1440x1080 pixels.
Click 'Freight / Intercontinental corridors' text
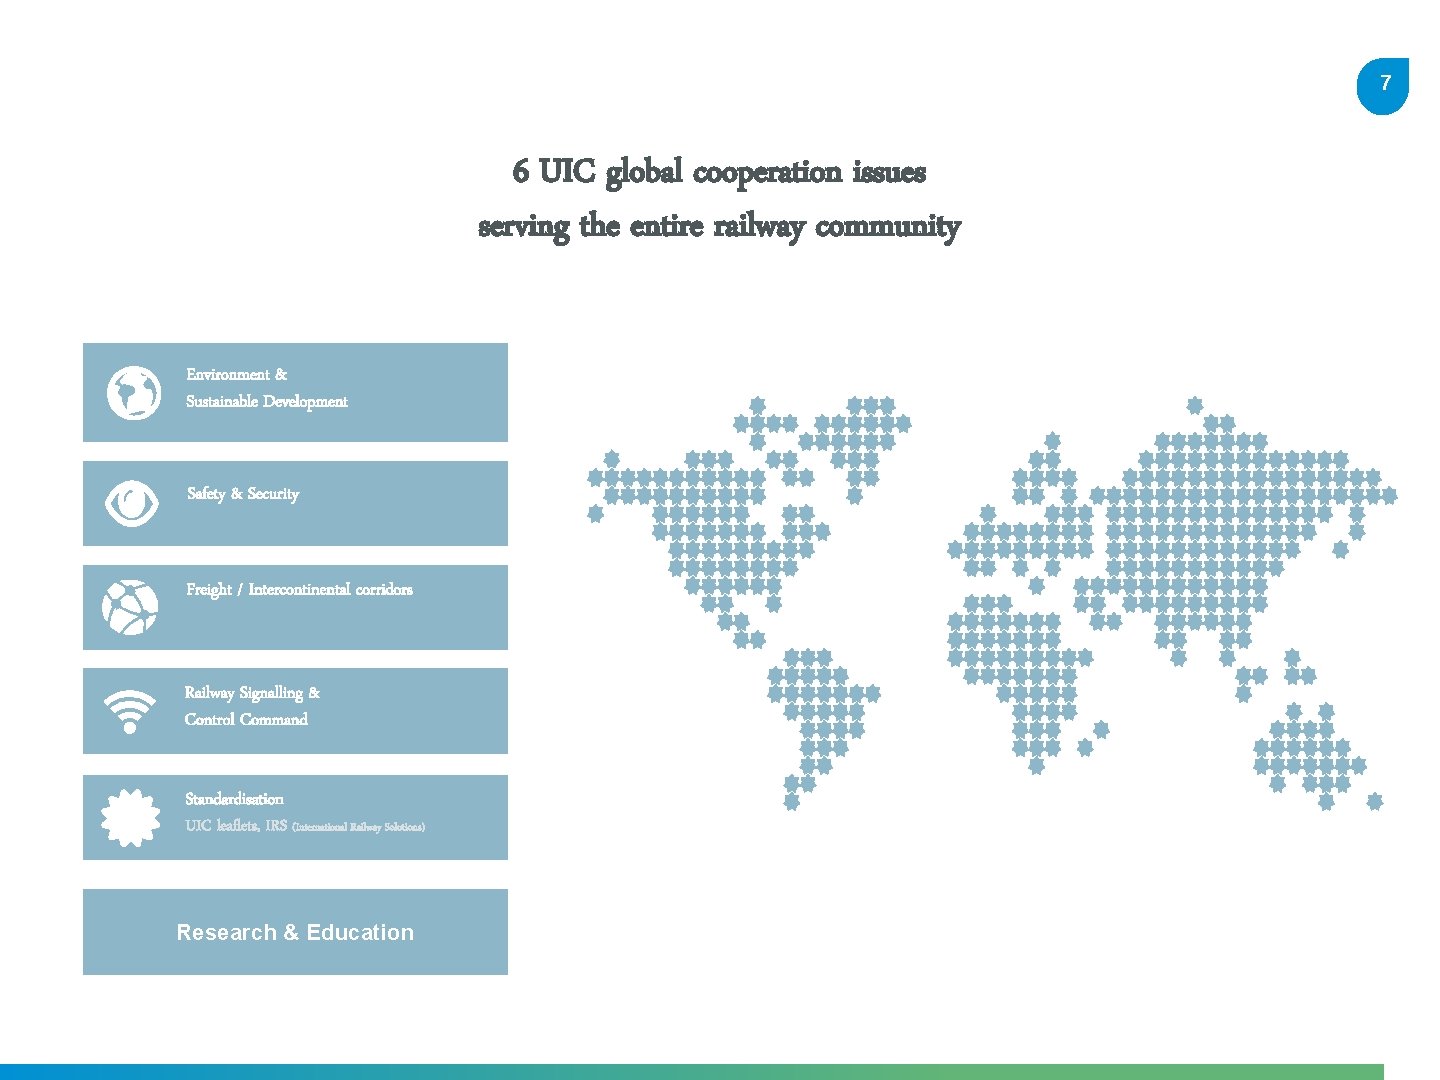pyautogui.click(x=299, y=590)
